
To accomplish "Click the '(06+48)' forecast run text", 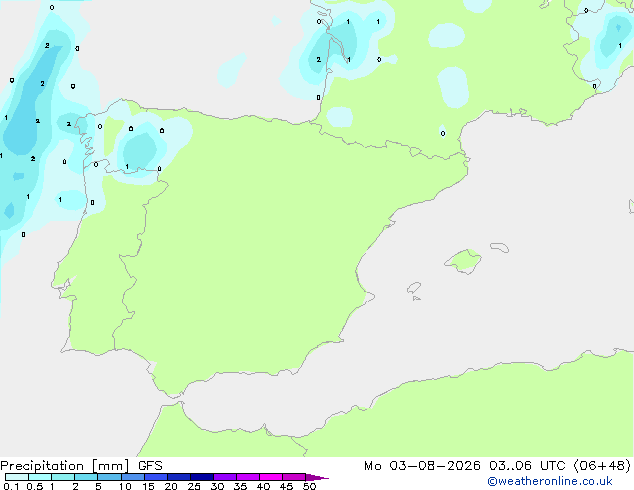I will pyautogui.click(x=602, y=466).
